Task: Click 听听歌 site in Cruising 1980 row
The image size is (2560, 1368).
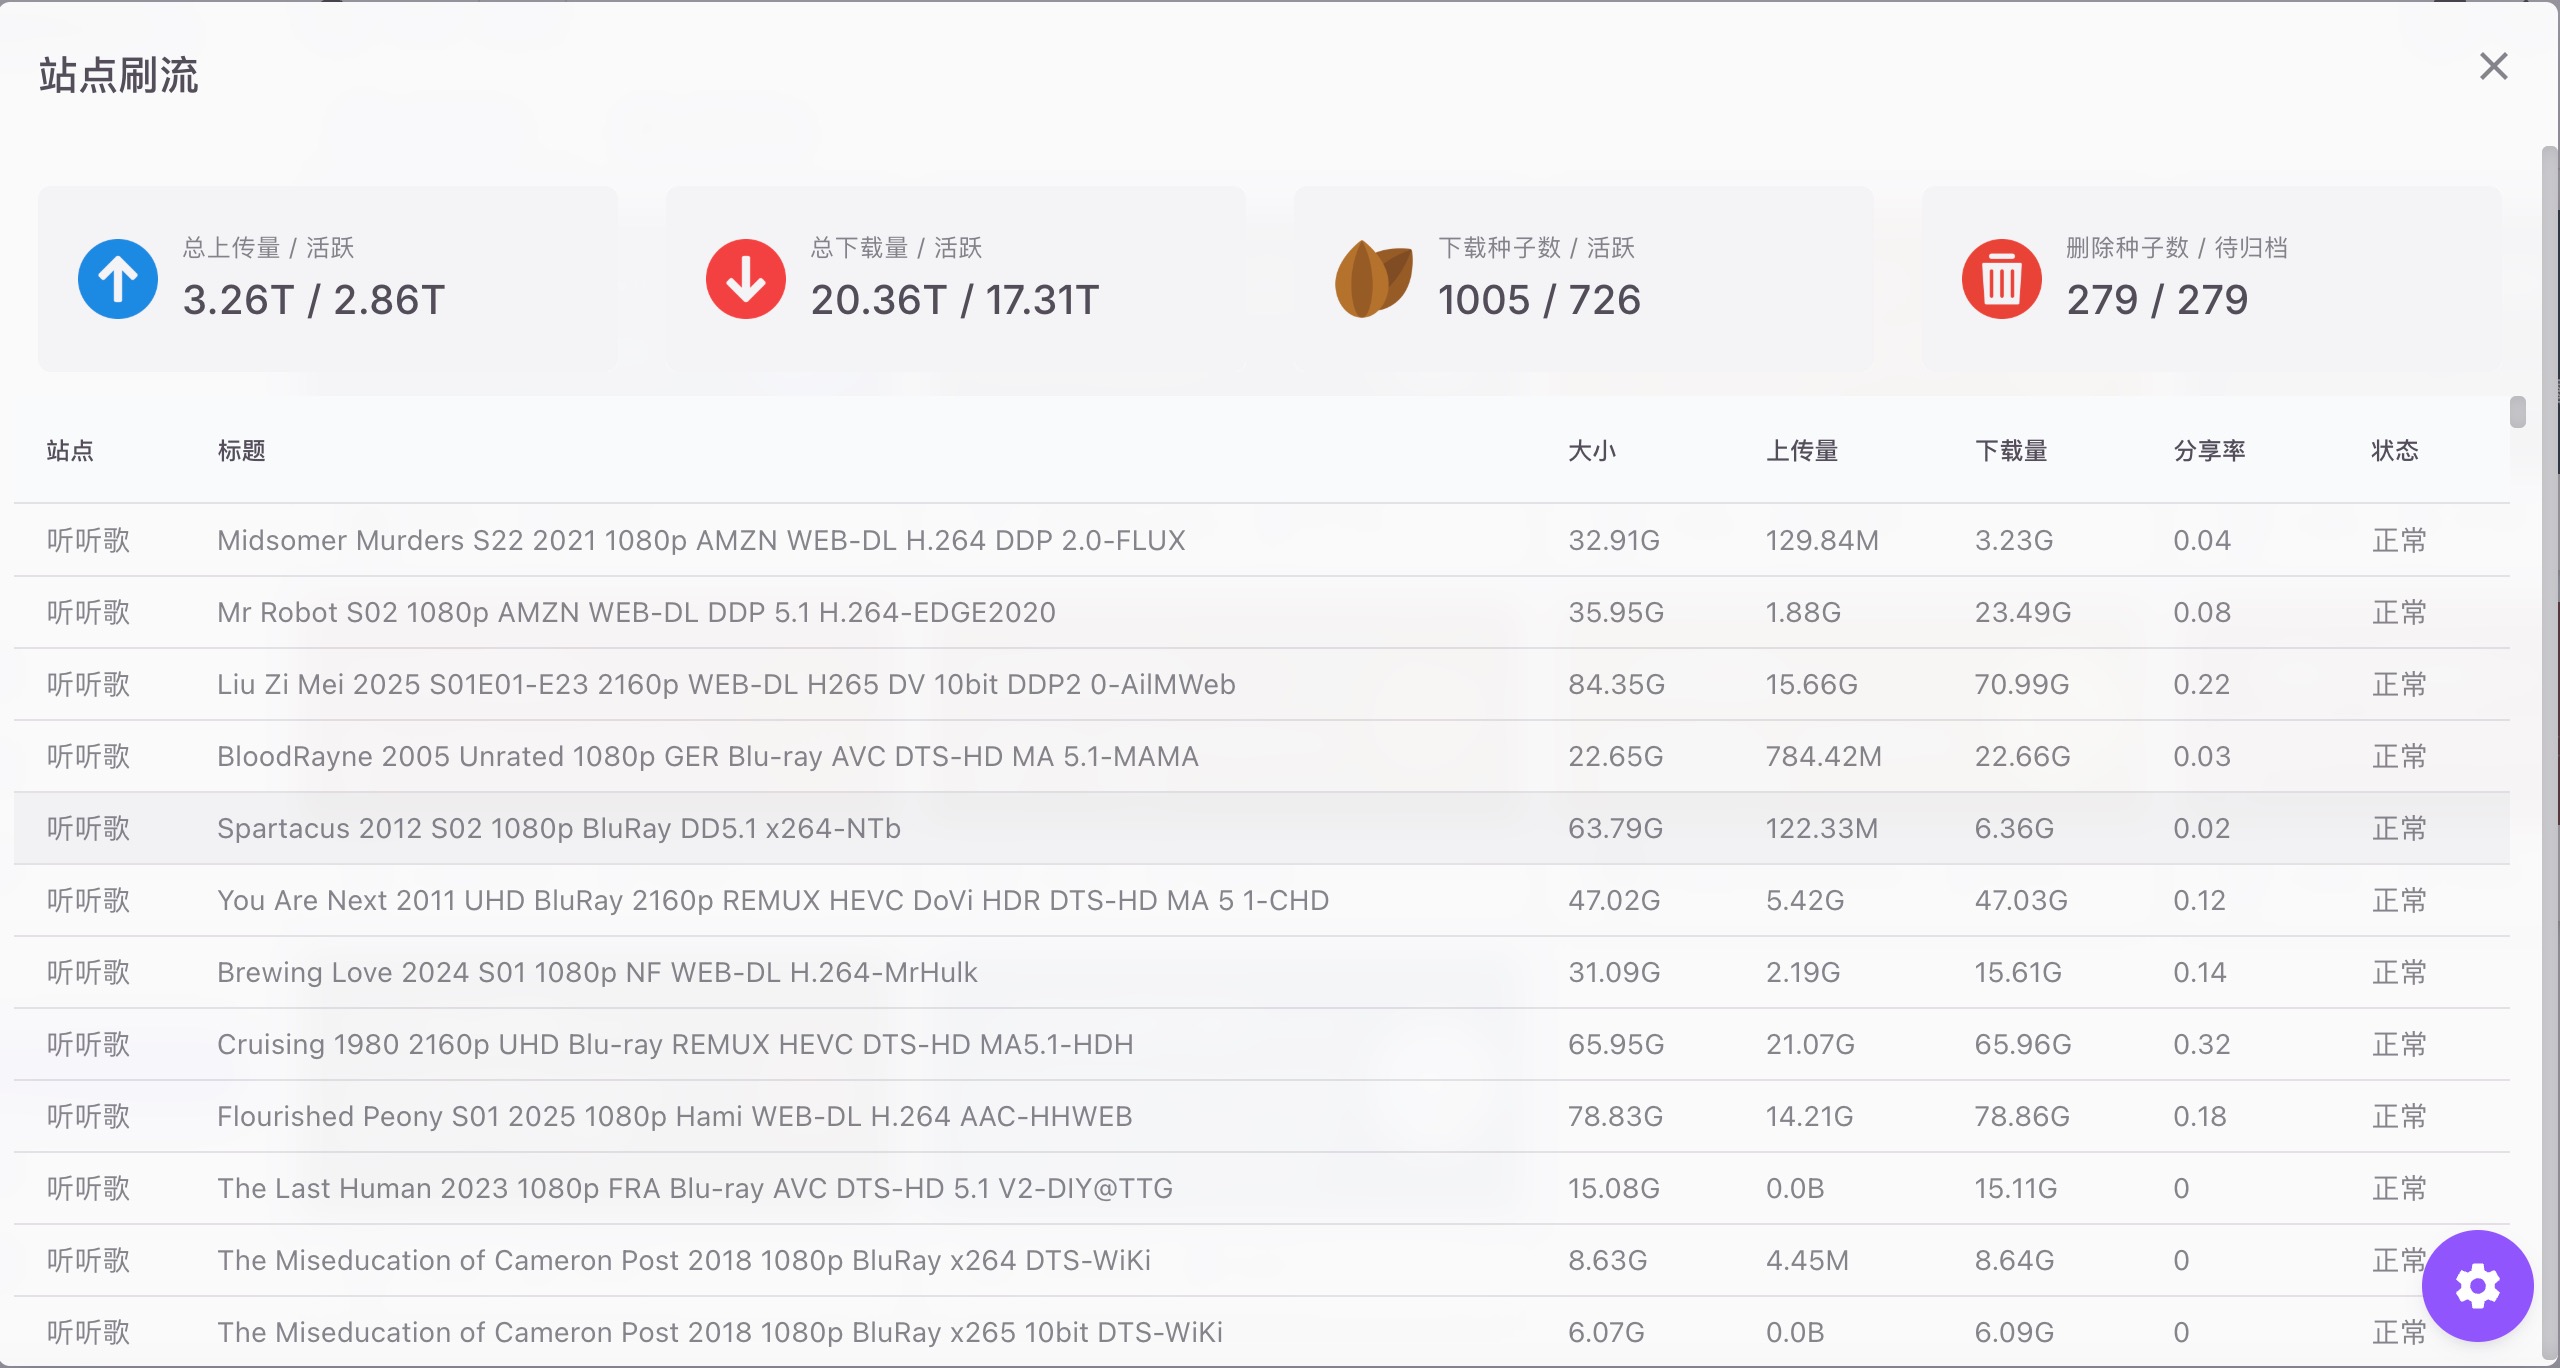Action: pos(89,1044)
